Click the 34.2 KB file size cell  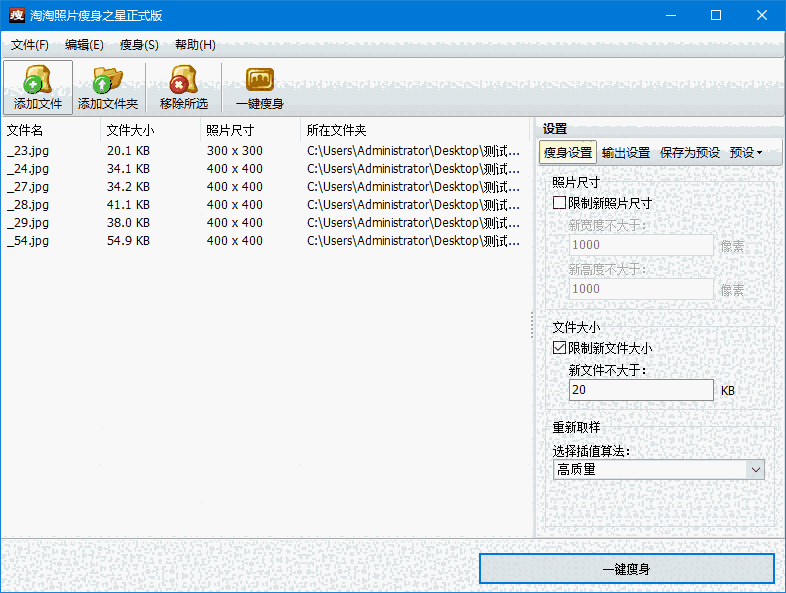[128, 187]
